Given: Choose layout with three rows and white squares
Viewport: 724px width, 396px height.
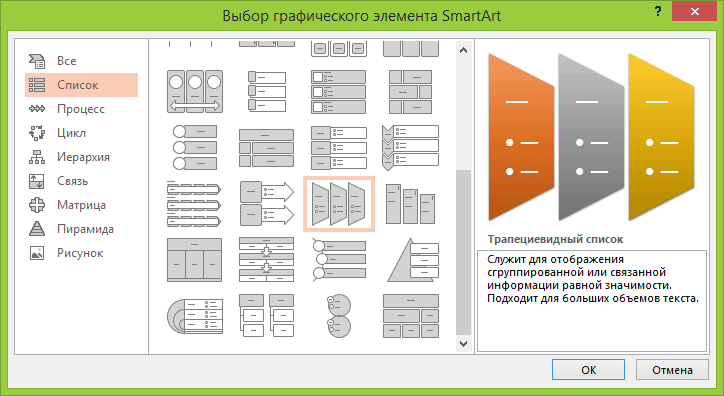Looking at the screenshot, I should coord(338,91).
